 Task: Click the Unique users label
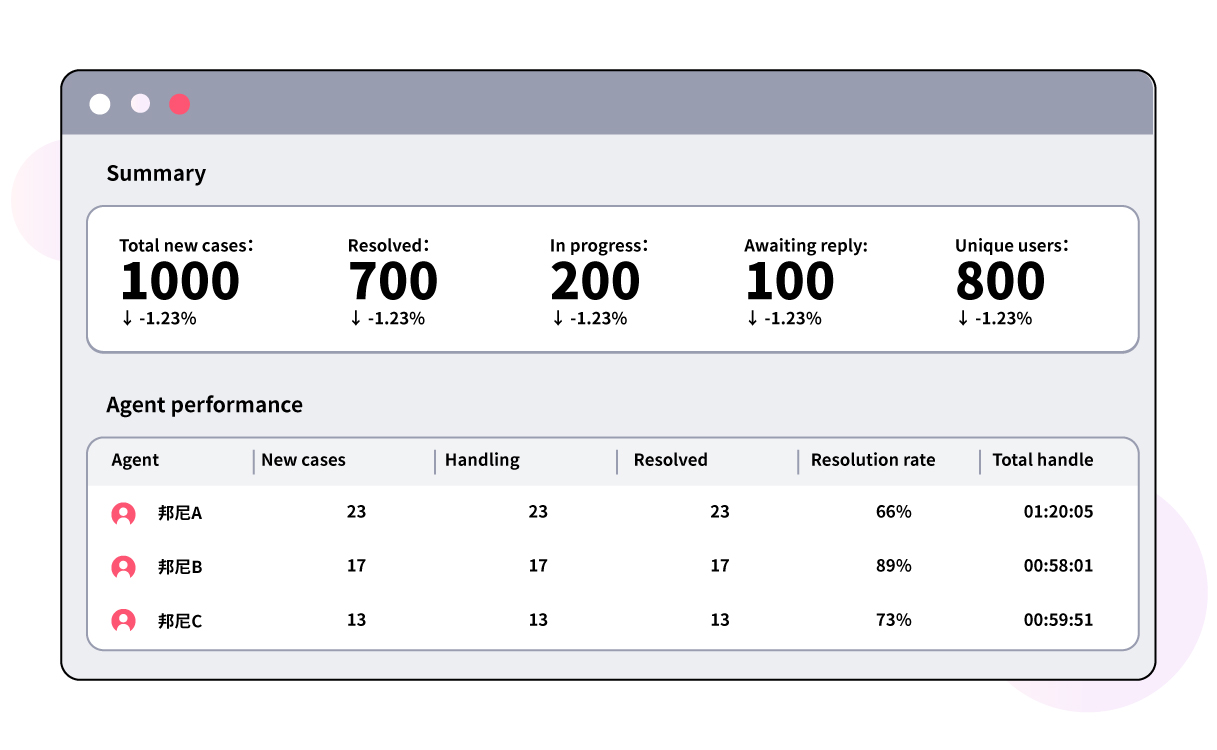point(1011,246)
